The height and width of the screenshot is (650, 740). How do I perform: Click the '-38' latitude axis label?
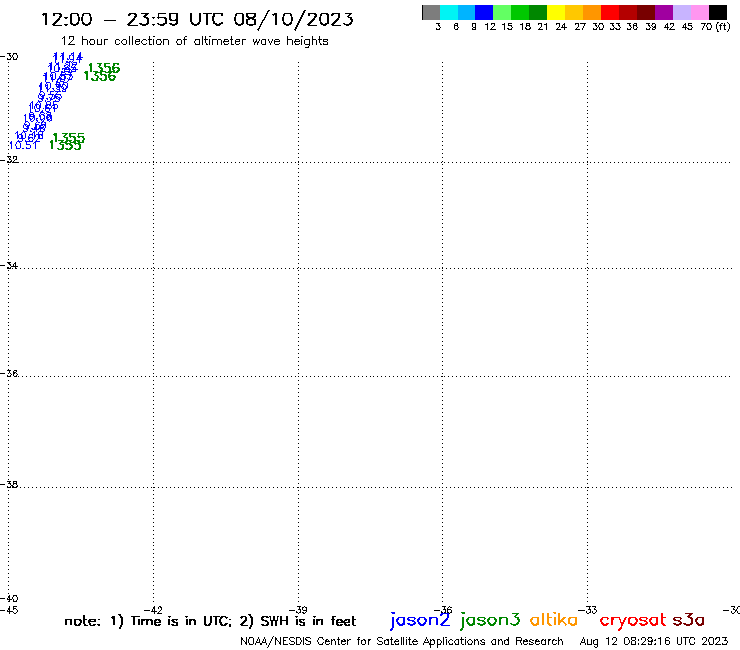[9, 484]
